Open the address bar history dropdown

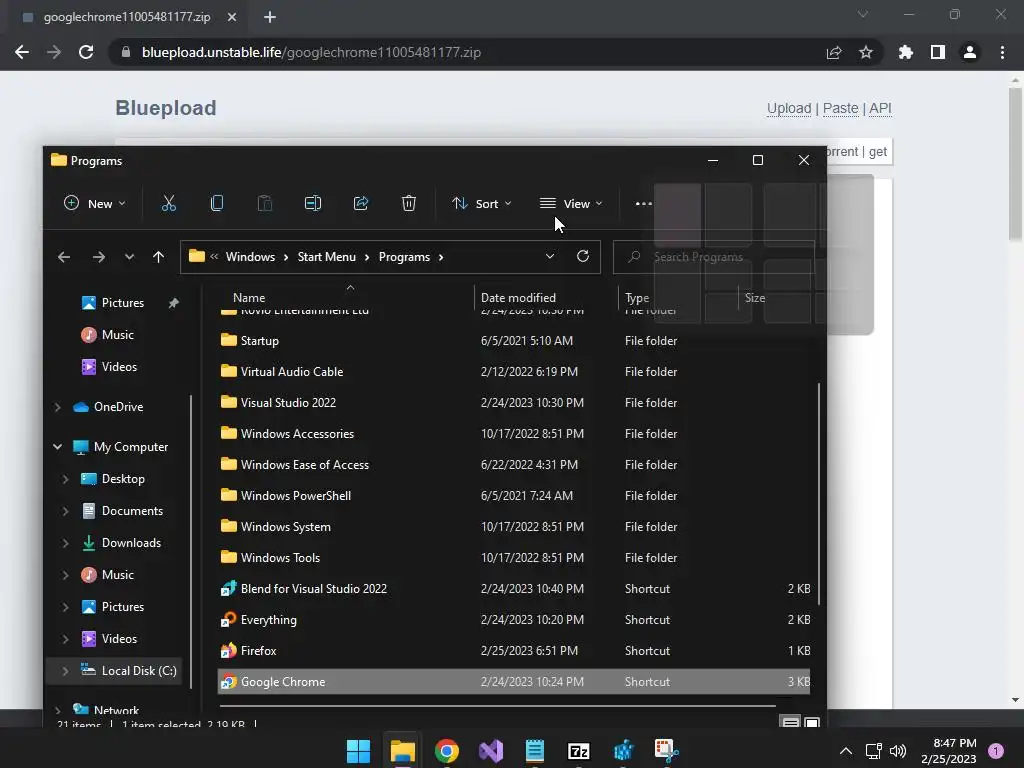pos(550,256)
